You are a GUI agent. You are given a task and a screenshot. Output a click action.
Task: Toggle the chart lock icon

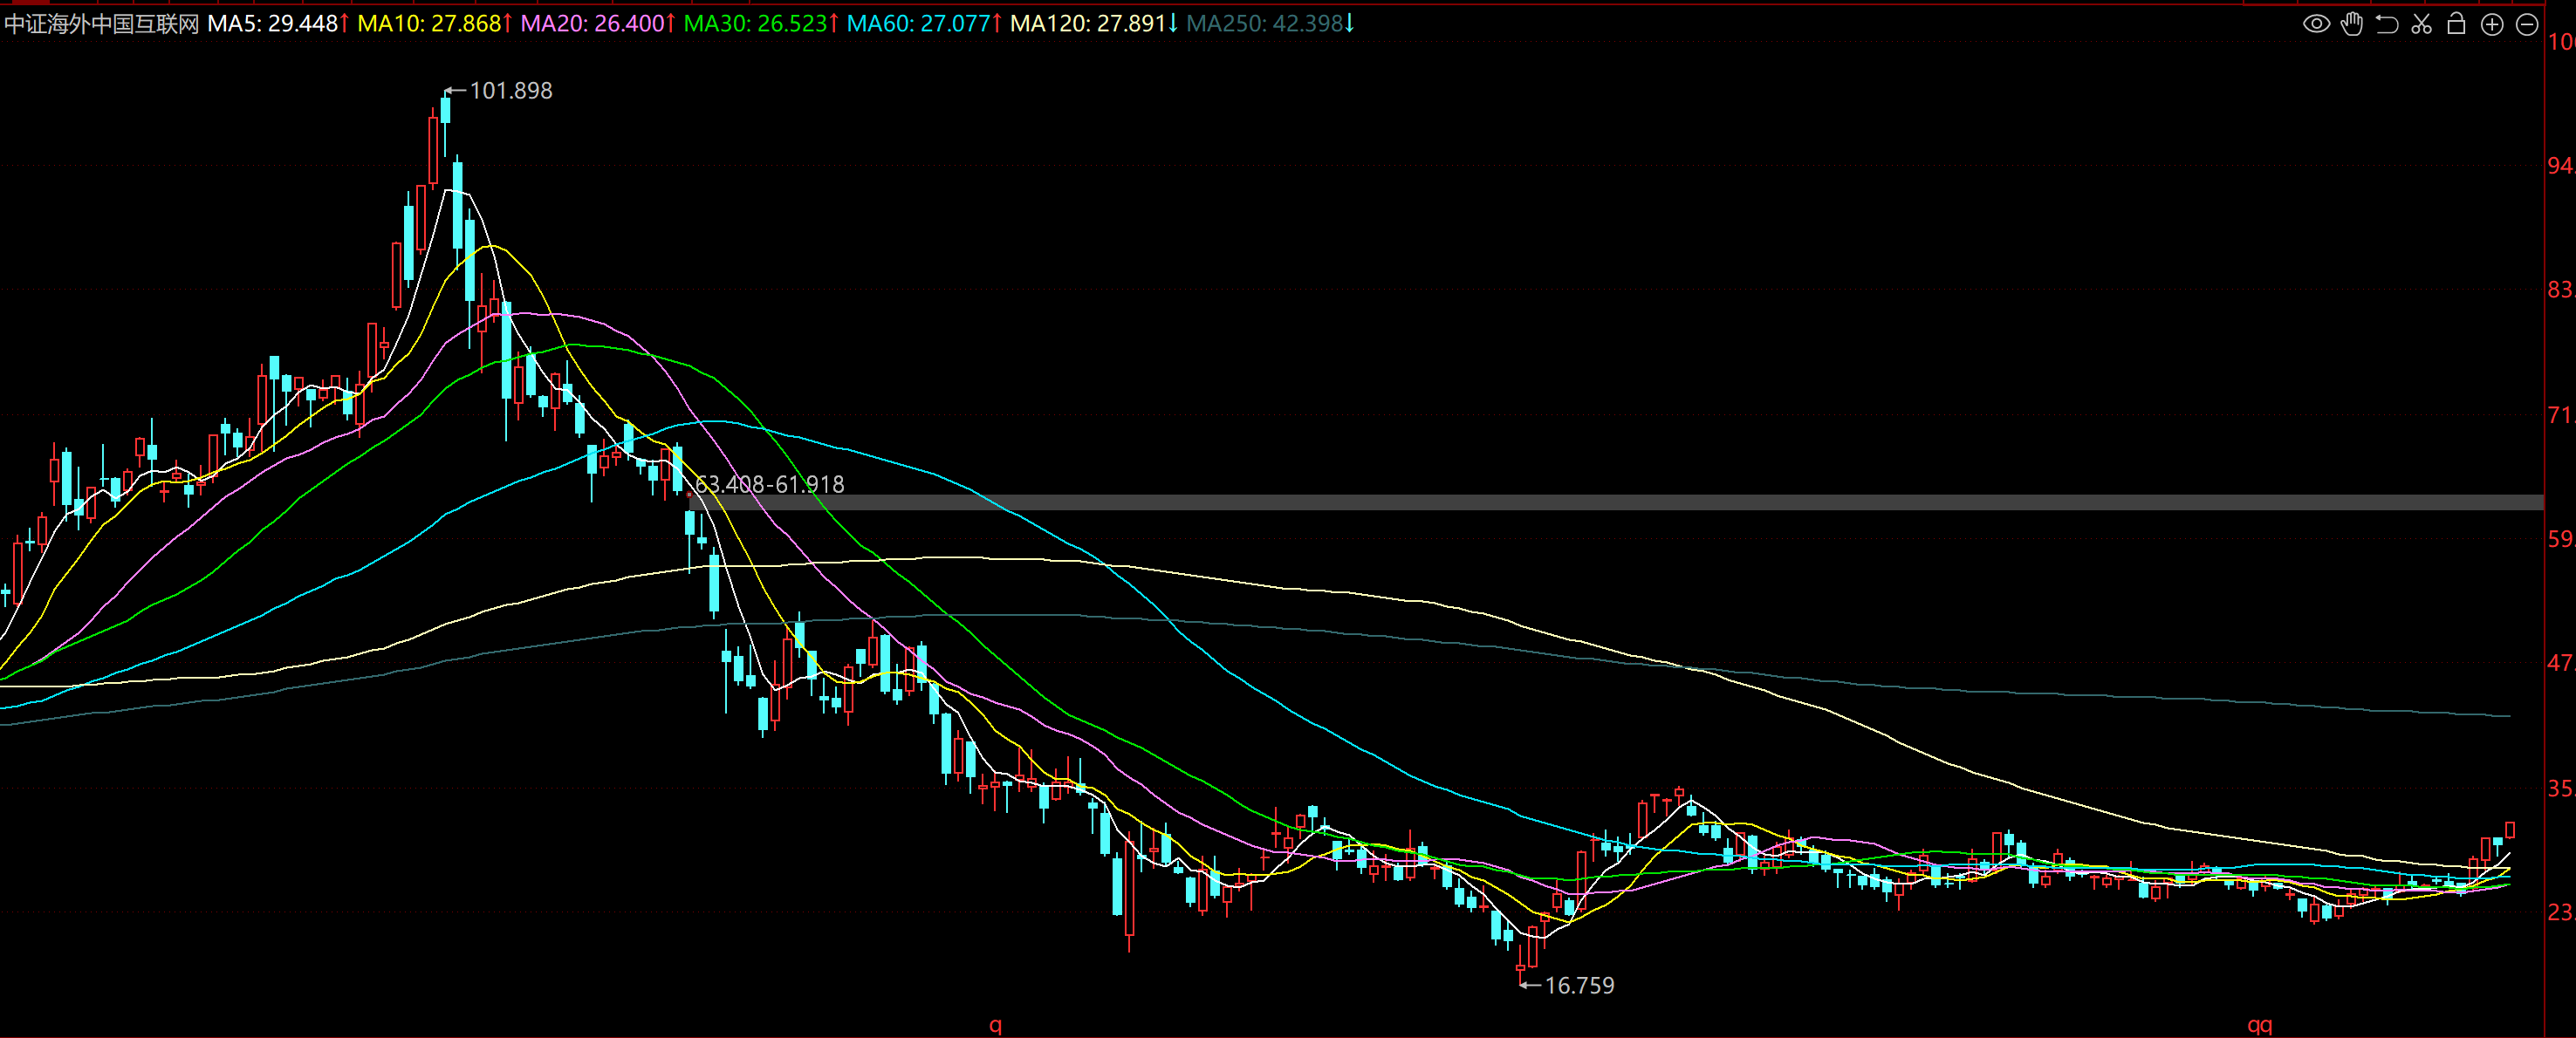[x=2456, y=24]
